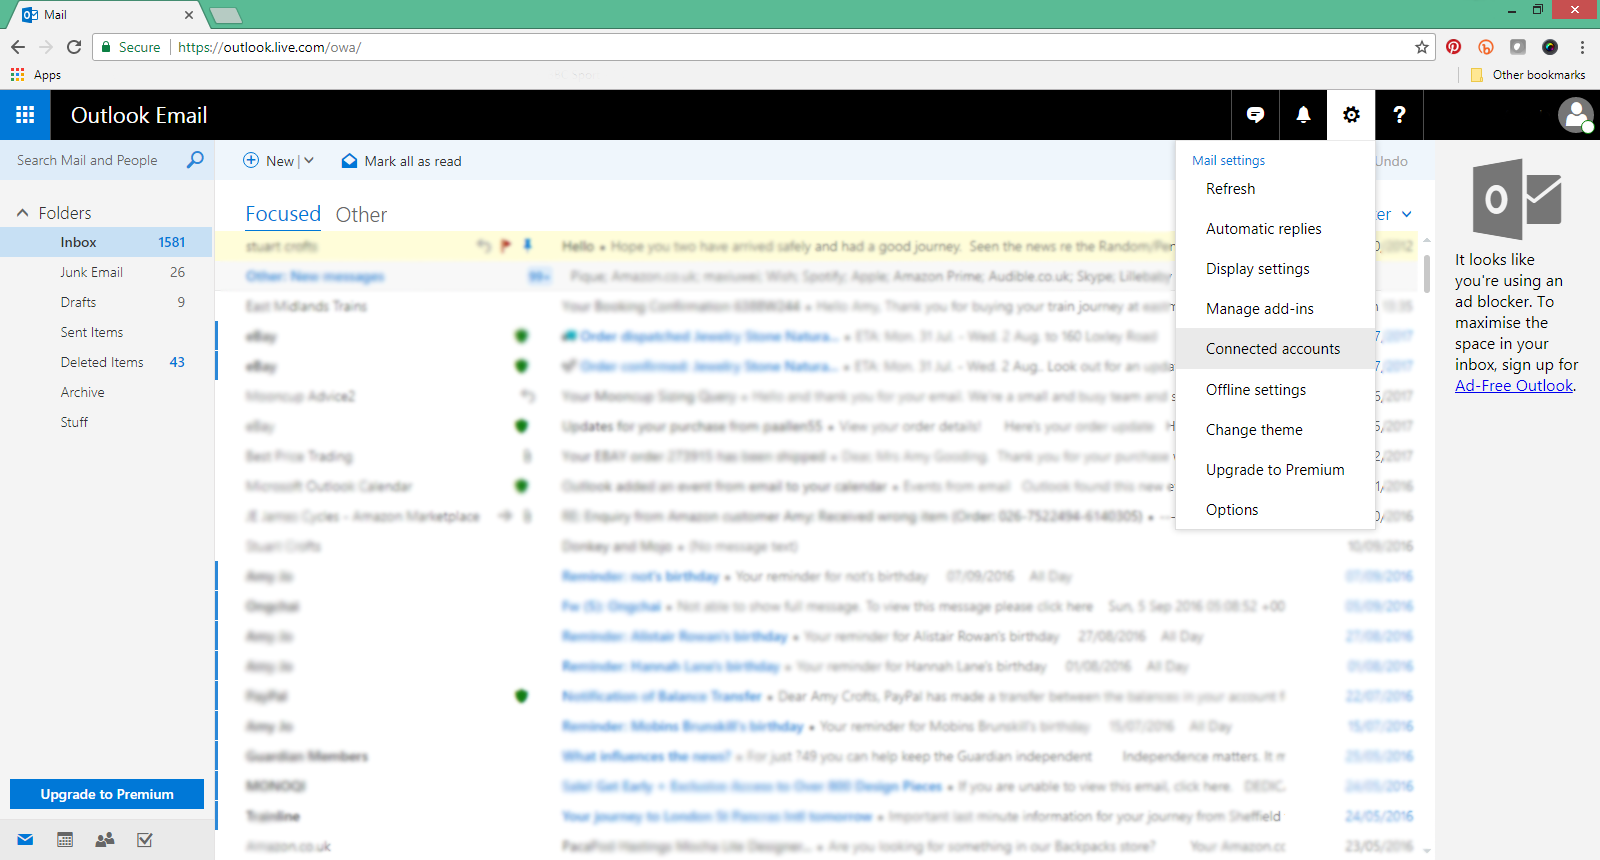Open the People icon in bottom bar
This screenshot has height=860, width=1600.
click(105, 840)
